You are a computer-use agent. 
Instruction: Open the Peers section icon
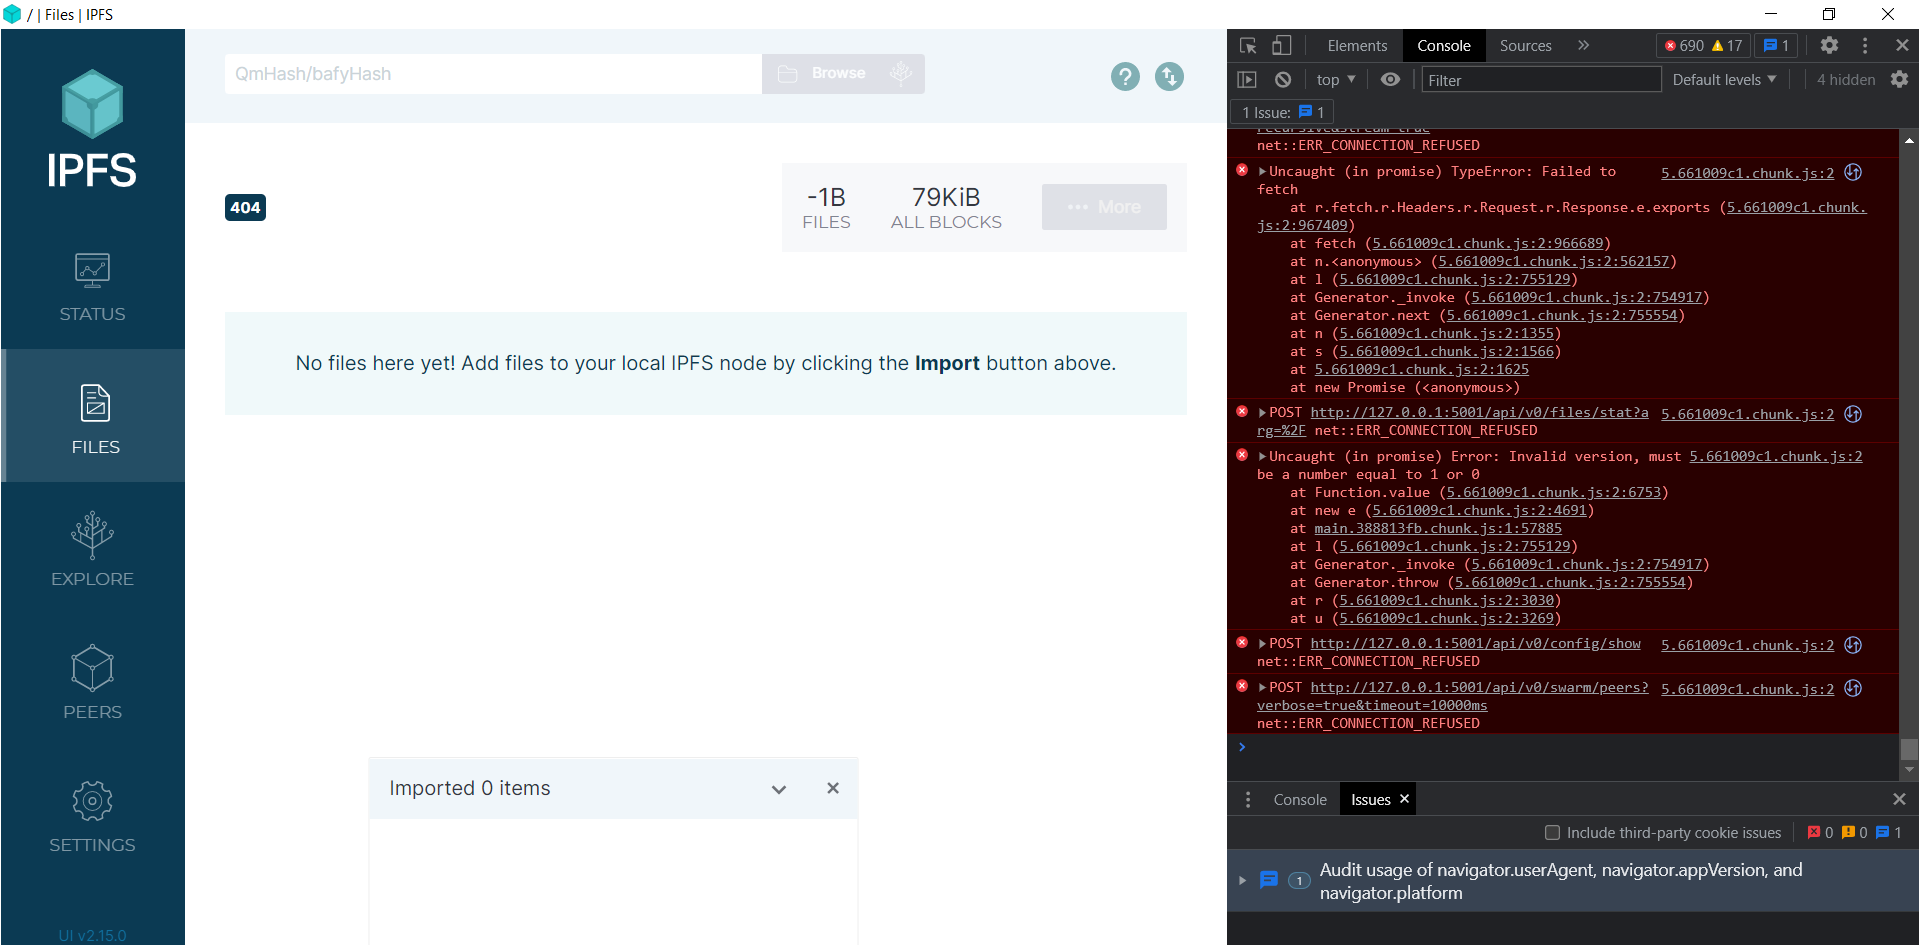click(92, 668)
